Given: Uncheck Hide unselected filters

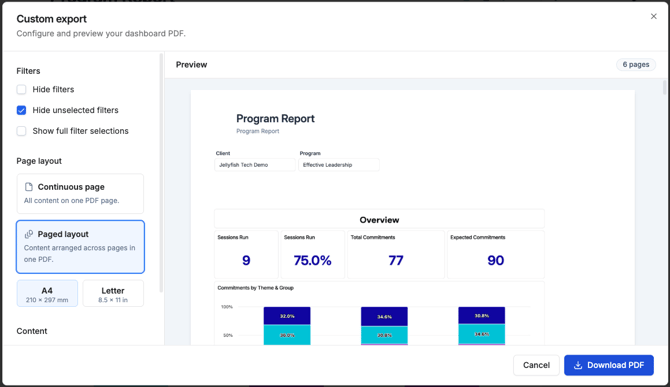Looking at the screenshot, I should (21, 110).
